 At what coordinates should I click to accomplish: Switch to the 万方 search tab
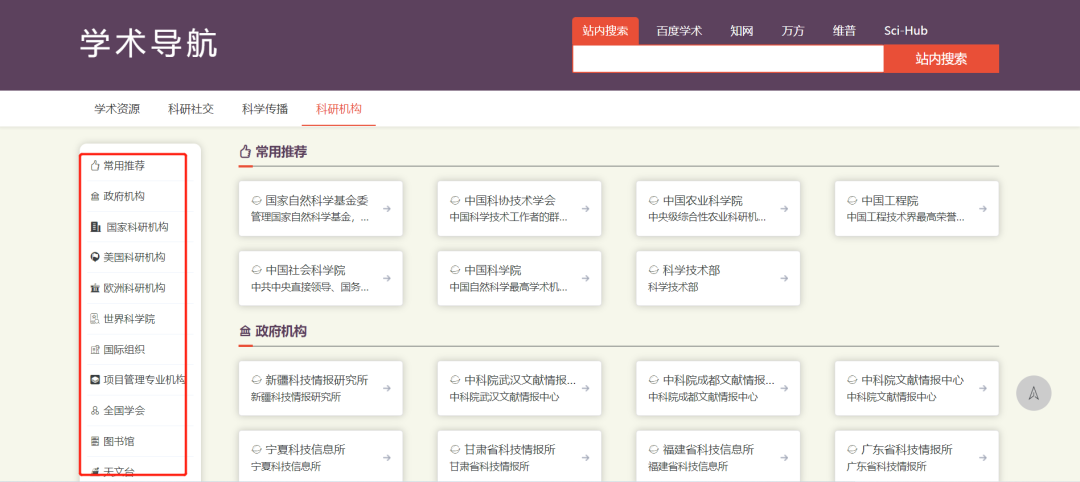point(793,31)
